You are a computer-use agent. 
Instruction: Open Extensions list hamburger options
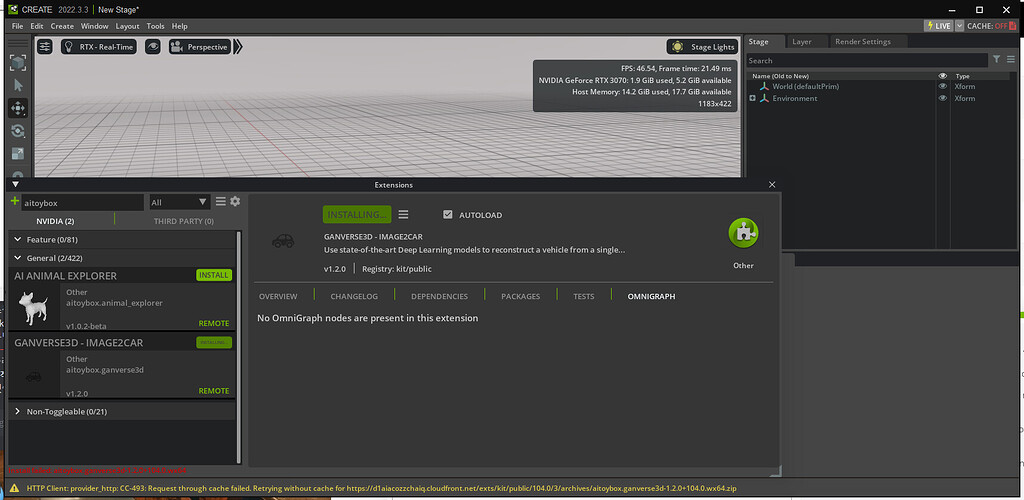(221, 202)
